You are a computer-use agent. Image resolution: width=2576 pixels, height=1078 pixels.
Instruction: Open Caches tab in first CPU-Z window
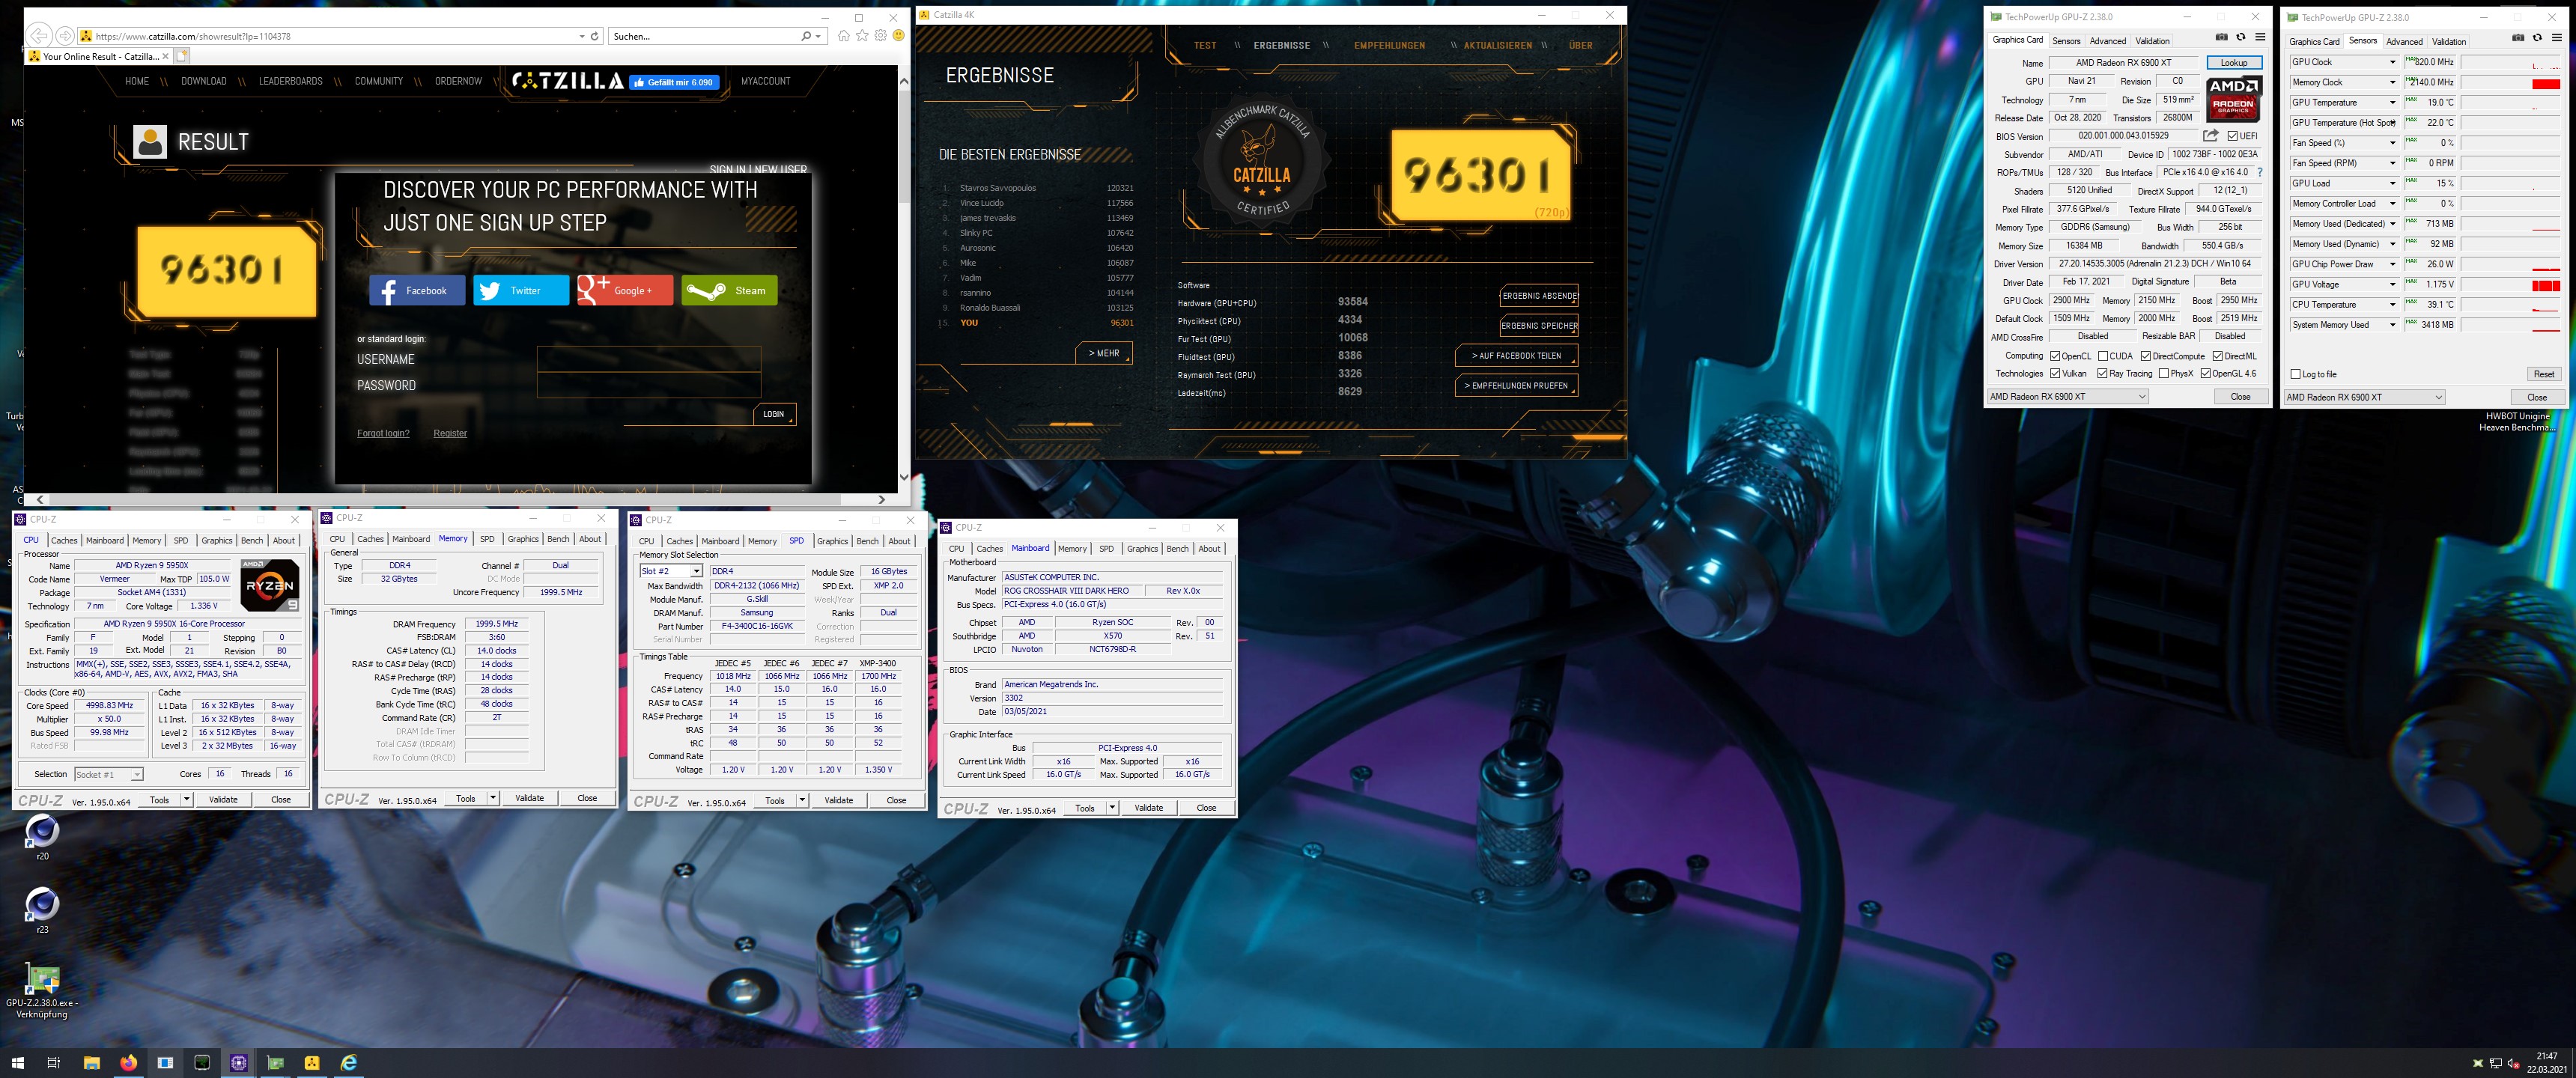(64, 541)
